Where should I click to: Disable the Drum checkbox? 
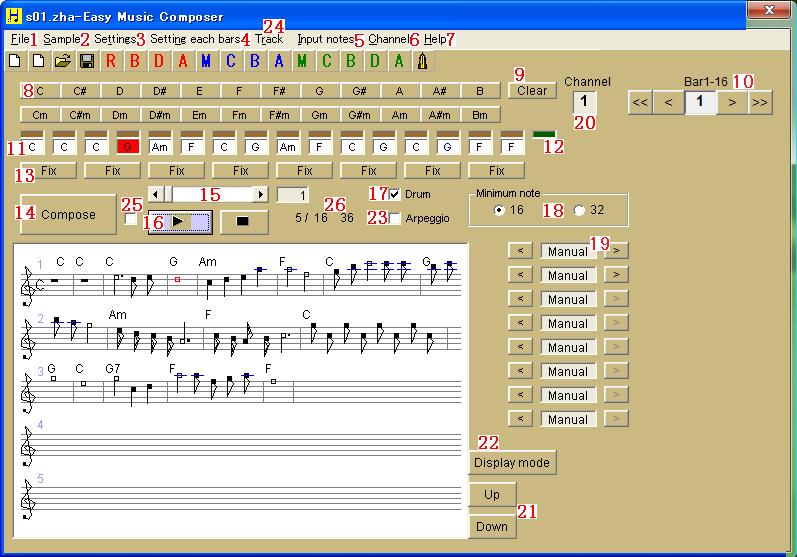point(396,194)
